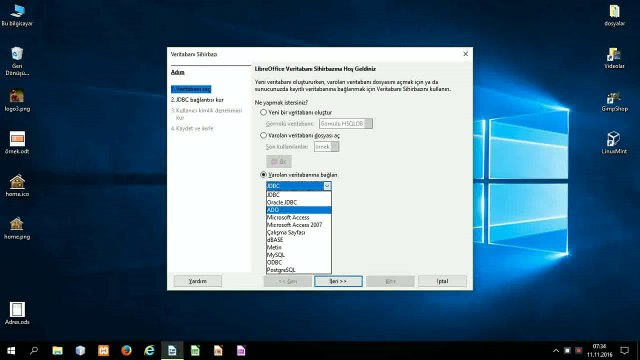Switch to LibreOffice Writer taskbar icon
This screenshot has width=640, height=360.
tap(172, 351)
